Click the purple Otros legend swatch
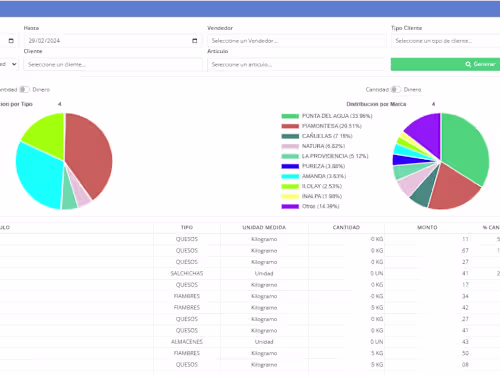 tap(290, 206)
